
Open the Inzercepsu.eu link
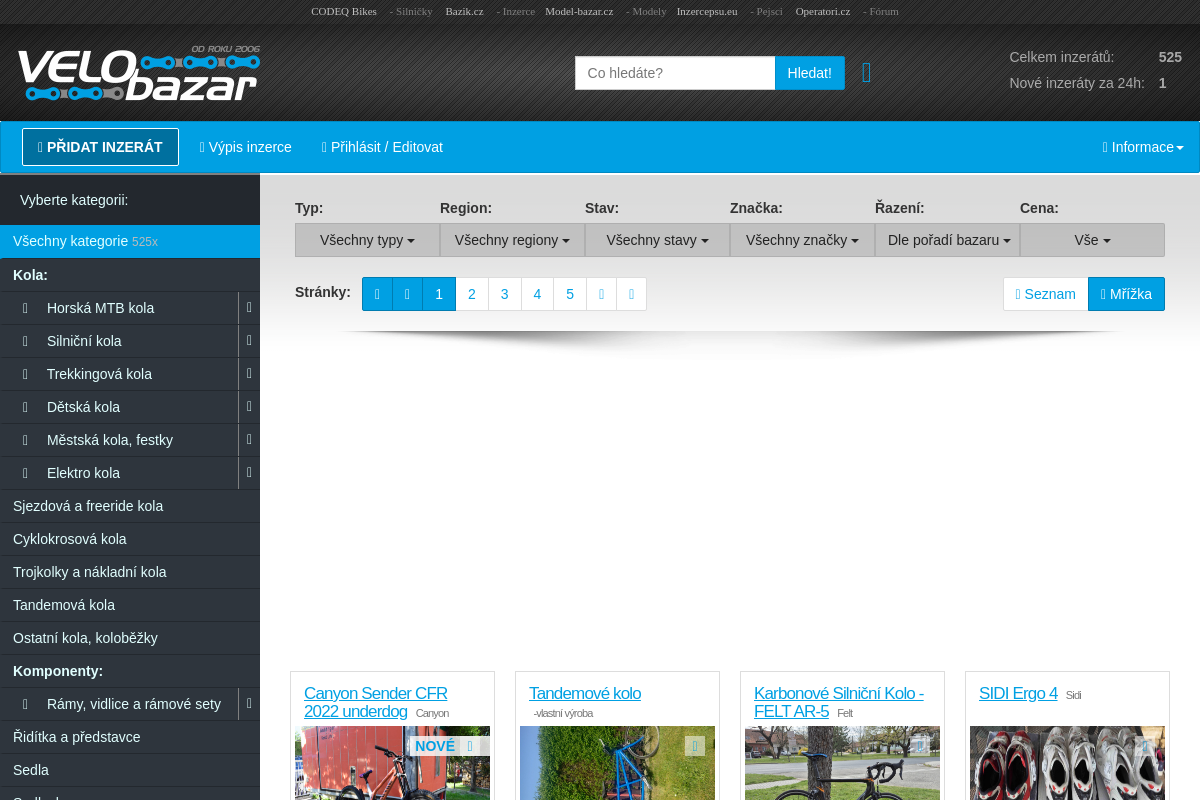(707, 11)
